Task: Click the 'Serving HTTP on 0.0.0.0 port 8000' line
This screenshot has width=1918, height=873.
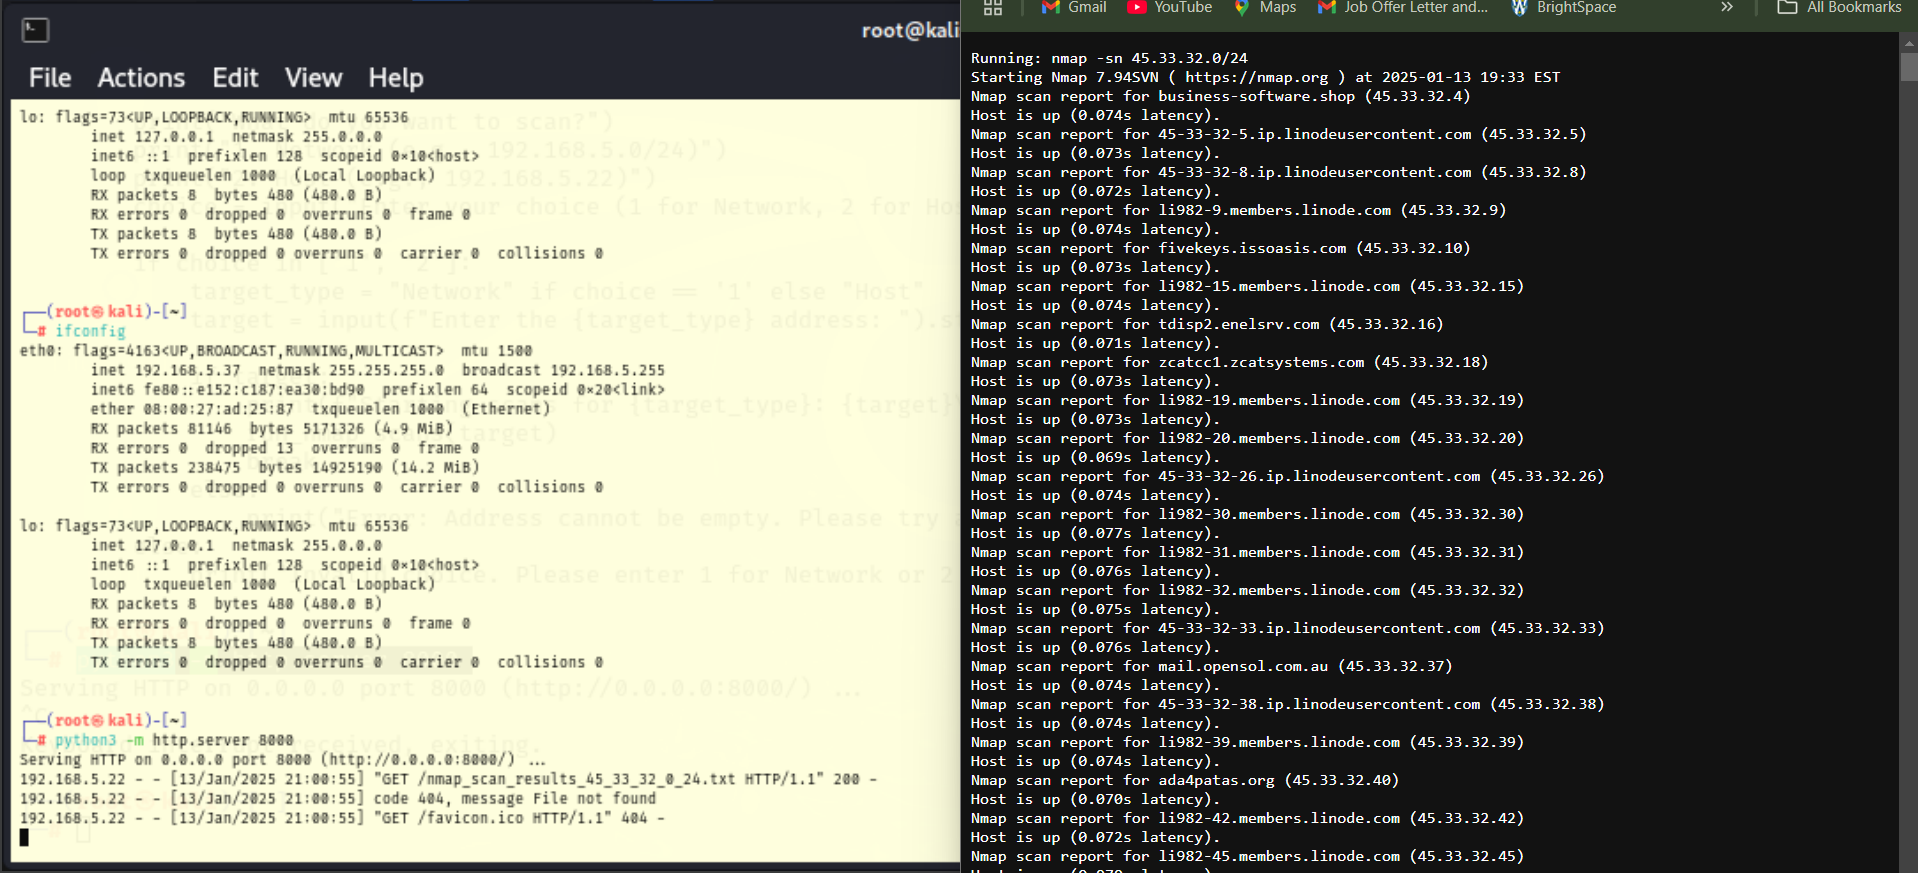Action: [x=283, y=759]
